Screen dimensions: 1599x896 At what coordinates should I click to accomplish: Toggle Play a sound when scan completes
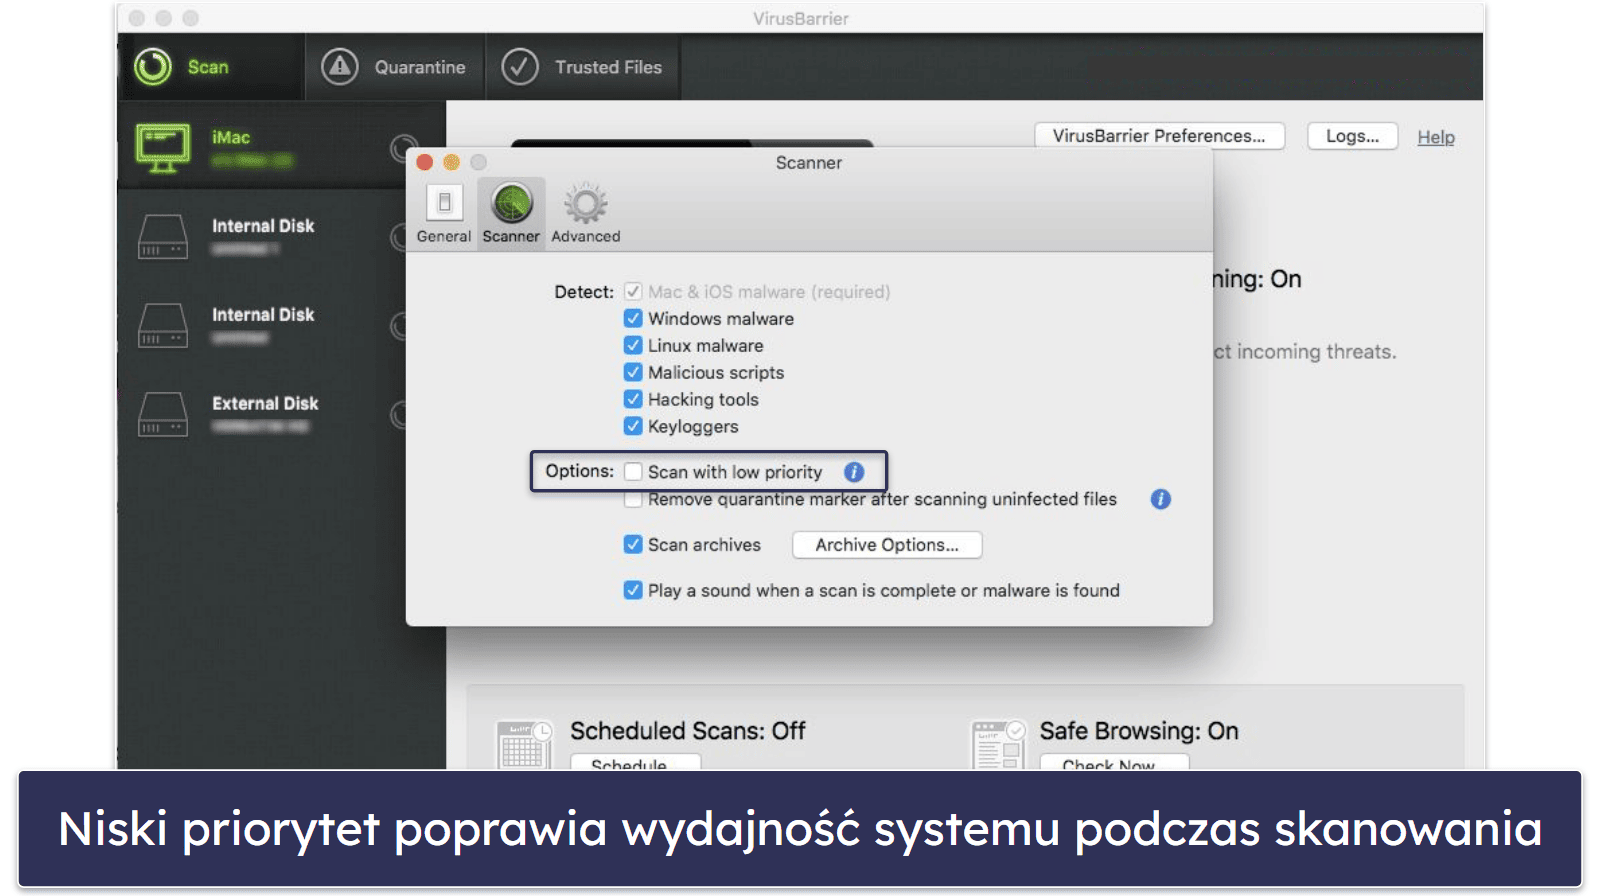[633, 591]
